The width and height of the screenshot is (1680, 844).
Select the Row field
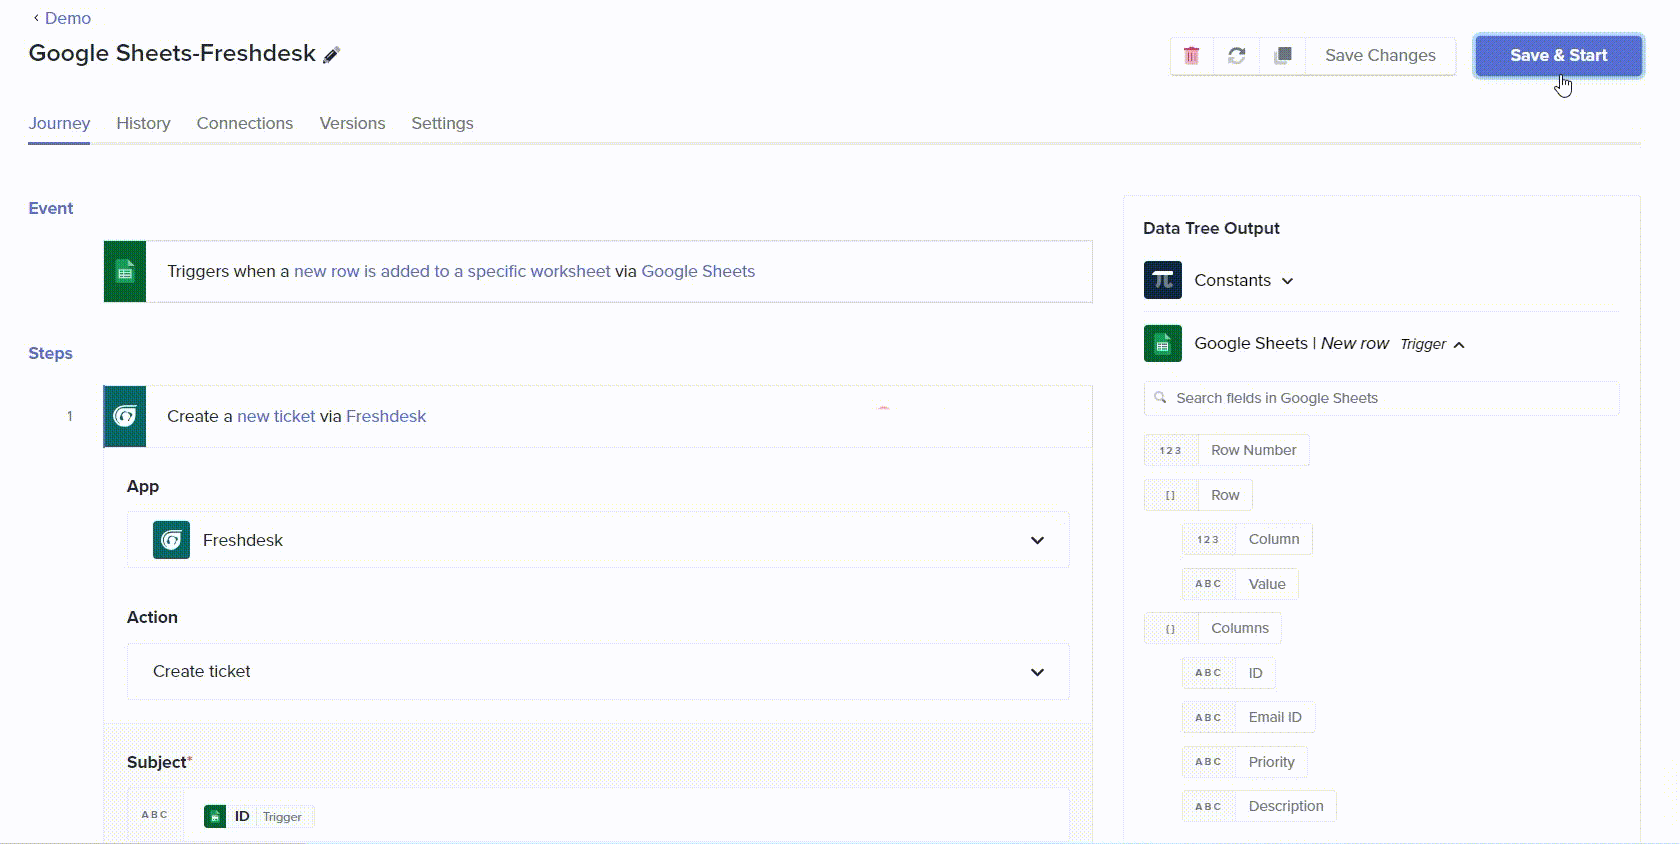click(x=1225, y=495)
